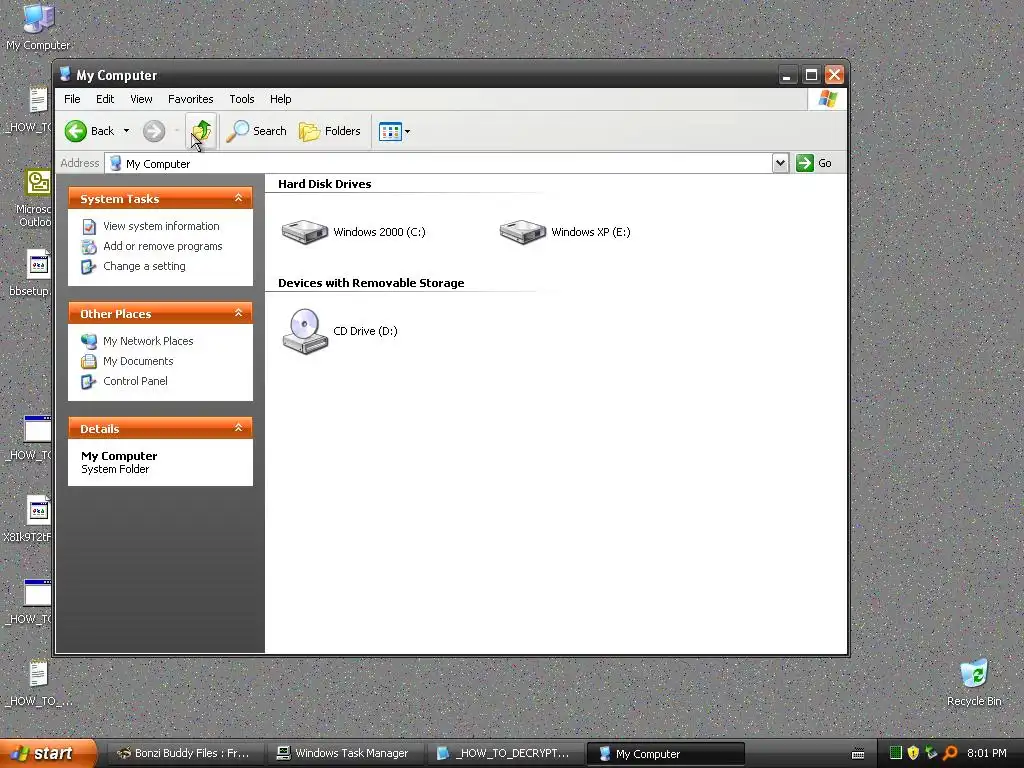Click Add or remove programs link

tap(163, 246)
